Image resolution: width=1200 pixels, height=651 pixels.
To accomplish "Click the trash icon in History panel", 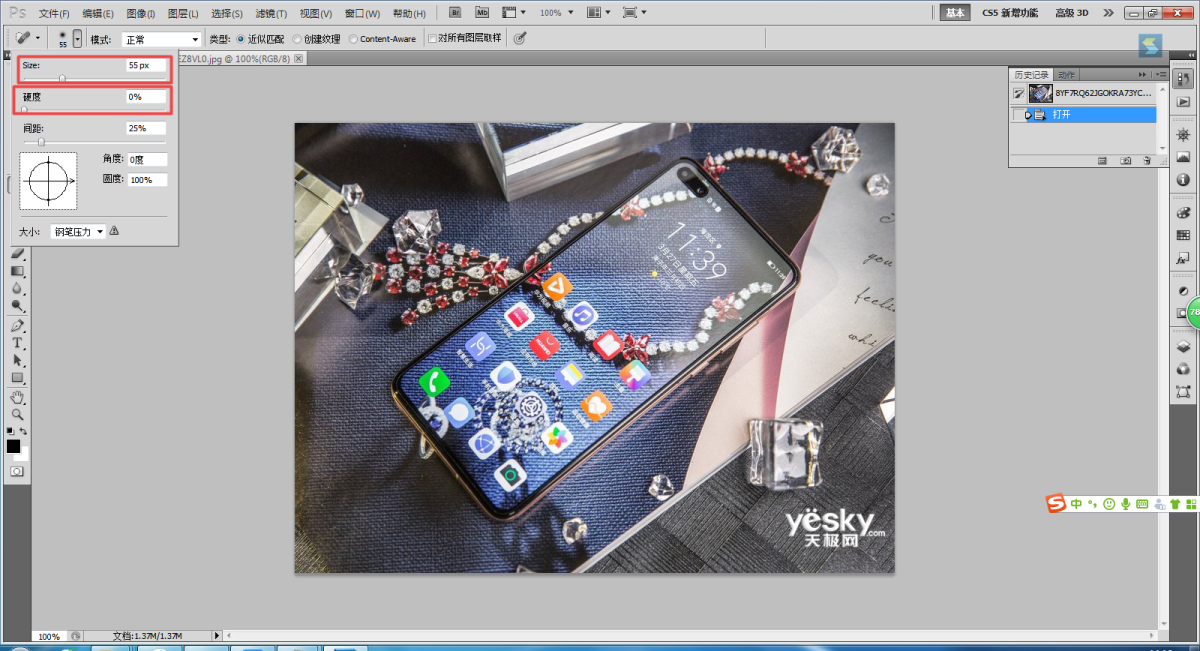I will pos(1148,160).
